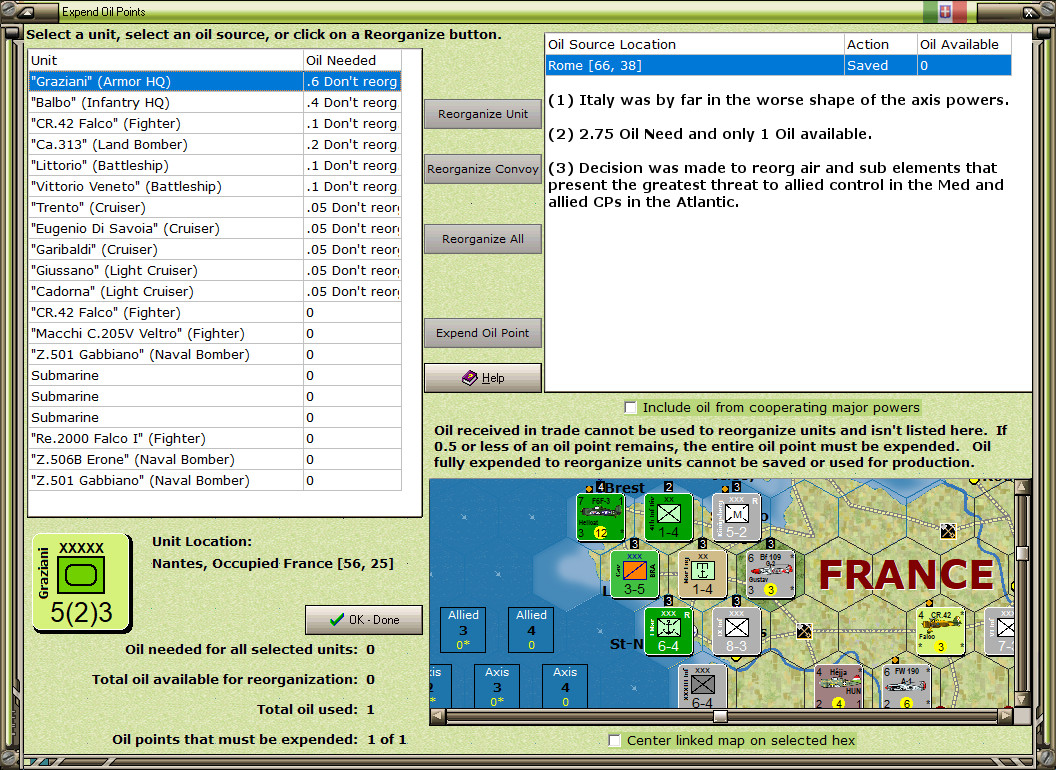1056x770 pixels.
Task: Toggle Center linked map on selected hex
Action: pos(614,740)
